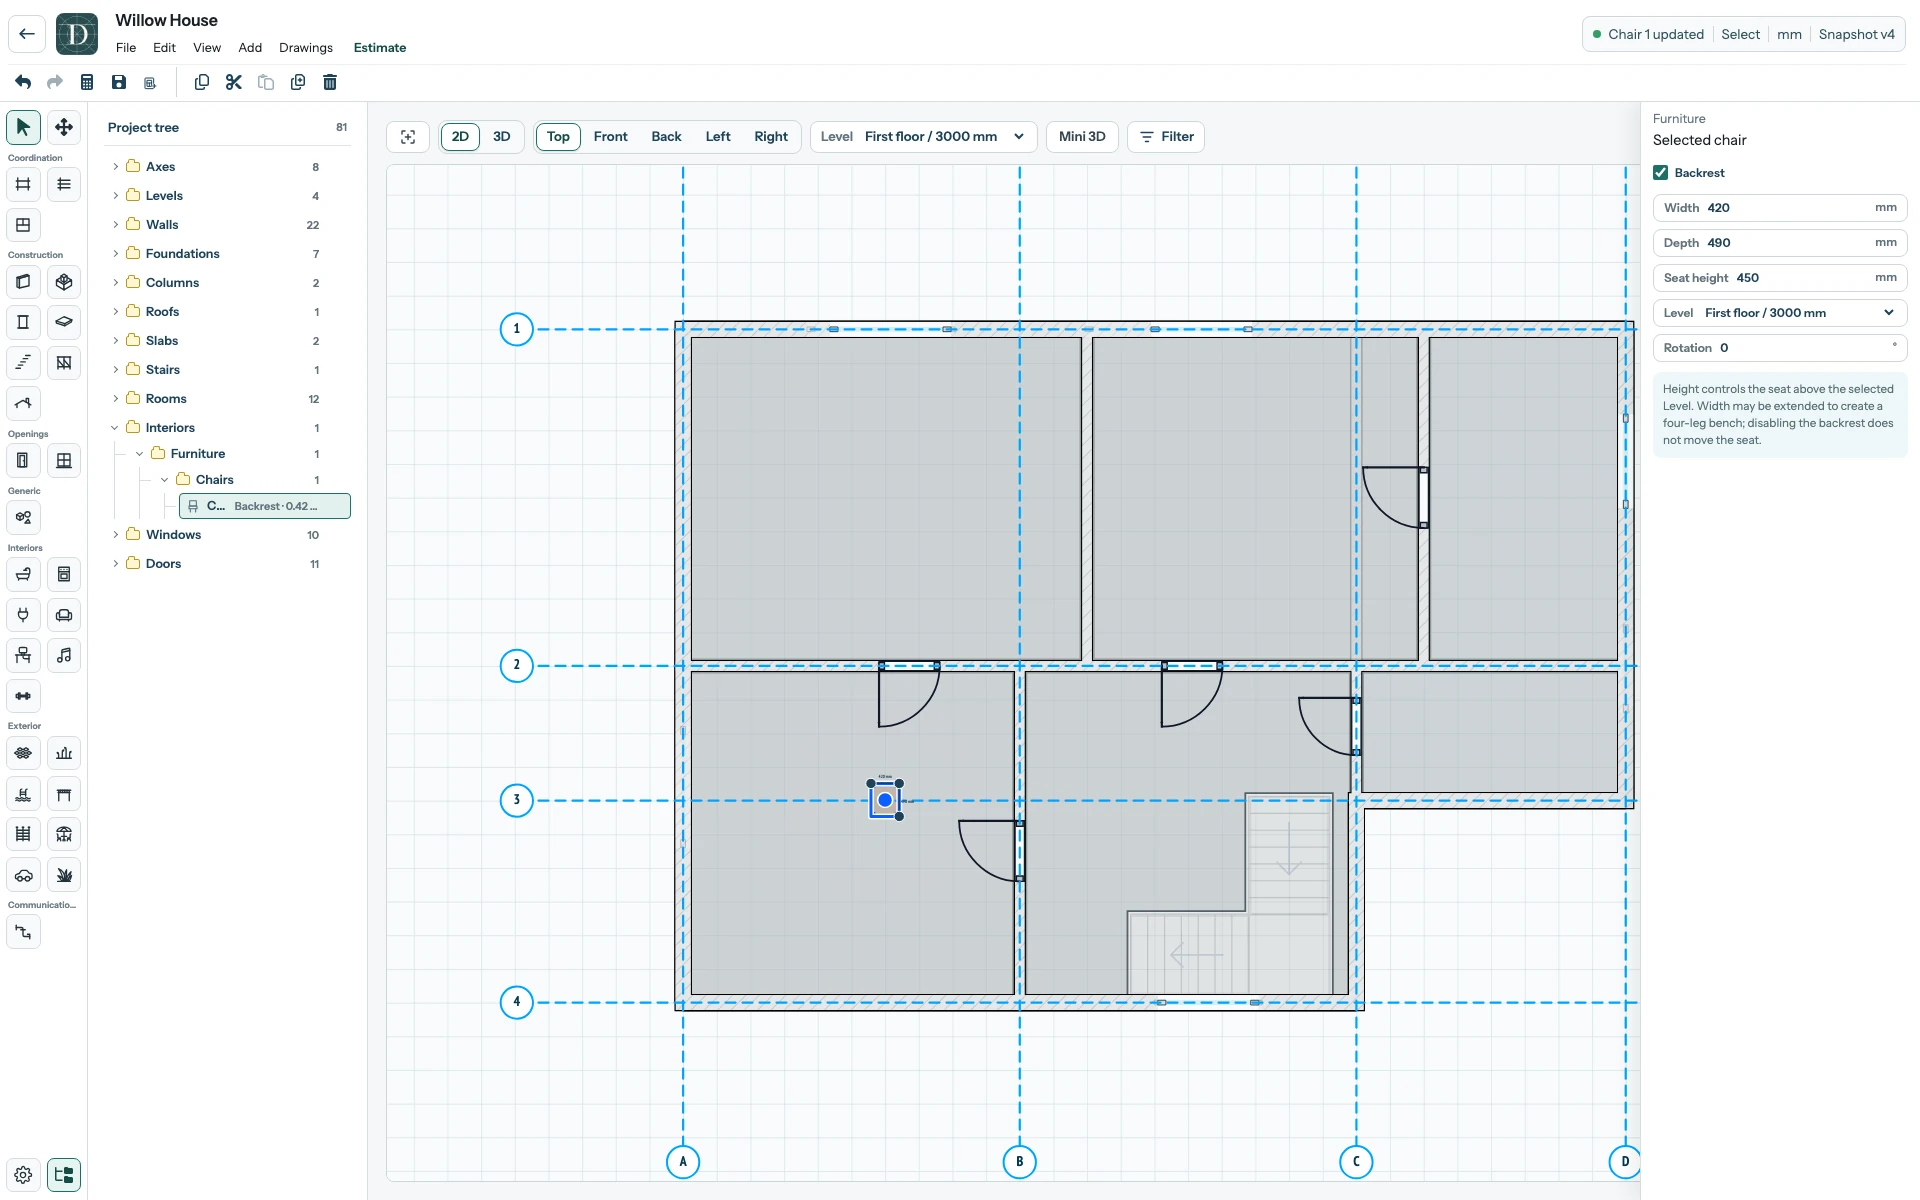Choose the window opening tool

click(64, 460)
